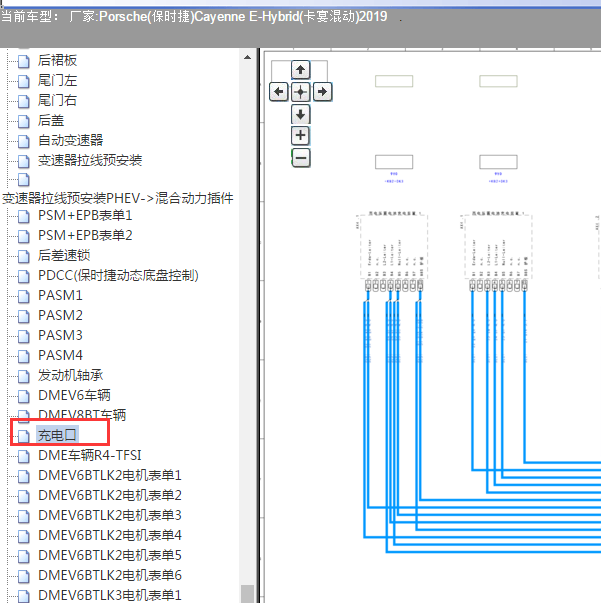This screenshot has width=601, height=603.
Task: Open the 发动机轴承 entry
Action: [71, 375]
